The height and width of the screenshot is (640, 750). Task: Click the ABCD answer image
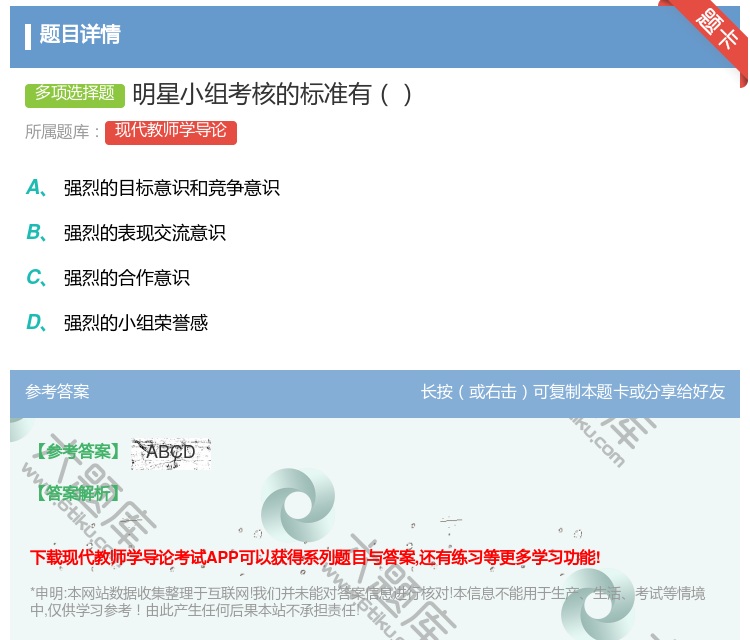coord(171,453)
